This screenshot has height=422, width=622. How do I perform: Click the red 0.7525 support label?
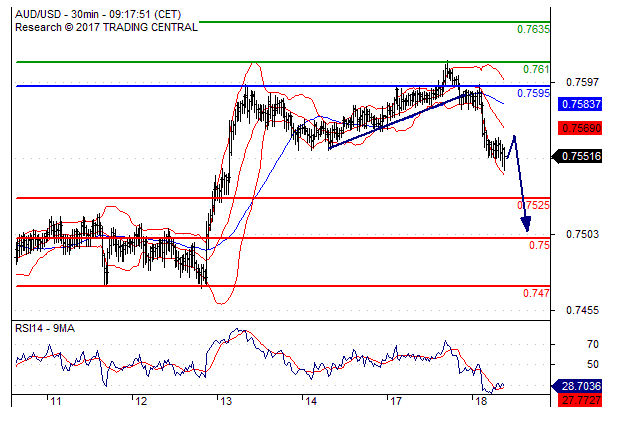coord(533,205)
